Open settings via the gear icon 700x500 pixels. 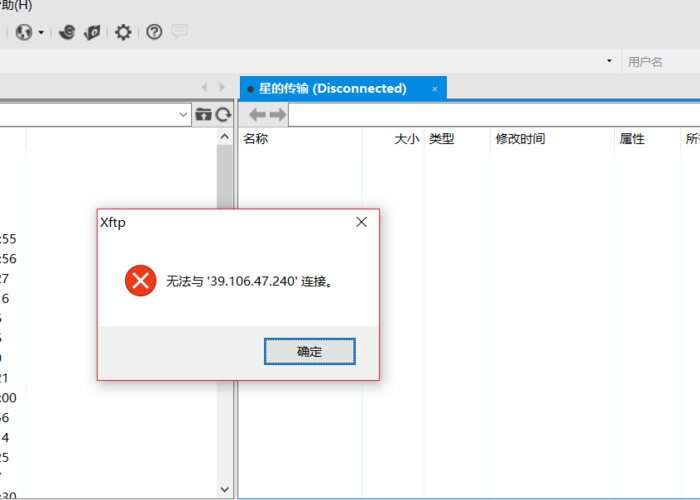[x=123, y=32]
